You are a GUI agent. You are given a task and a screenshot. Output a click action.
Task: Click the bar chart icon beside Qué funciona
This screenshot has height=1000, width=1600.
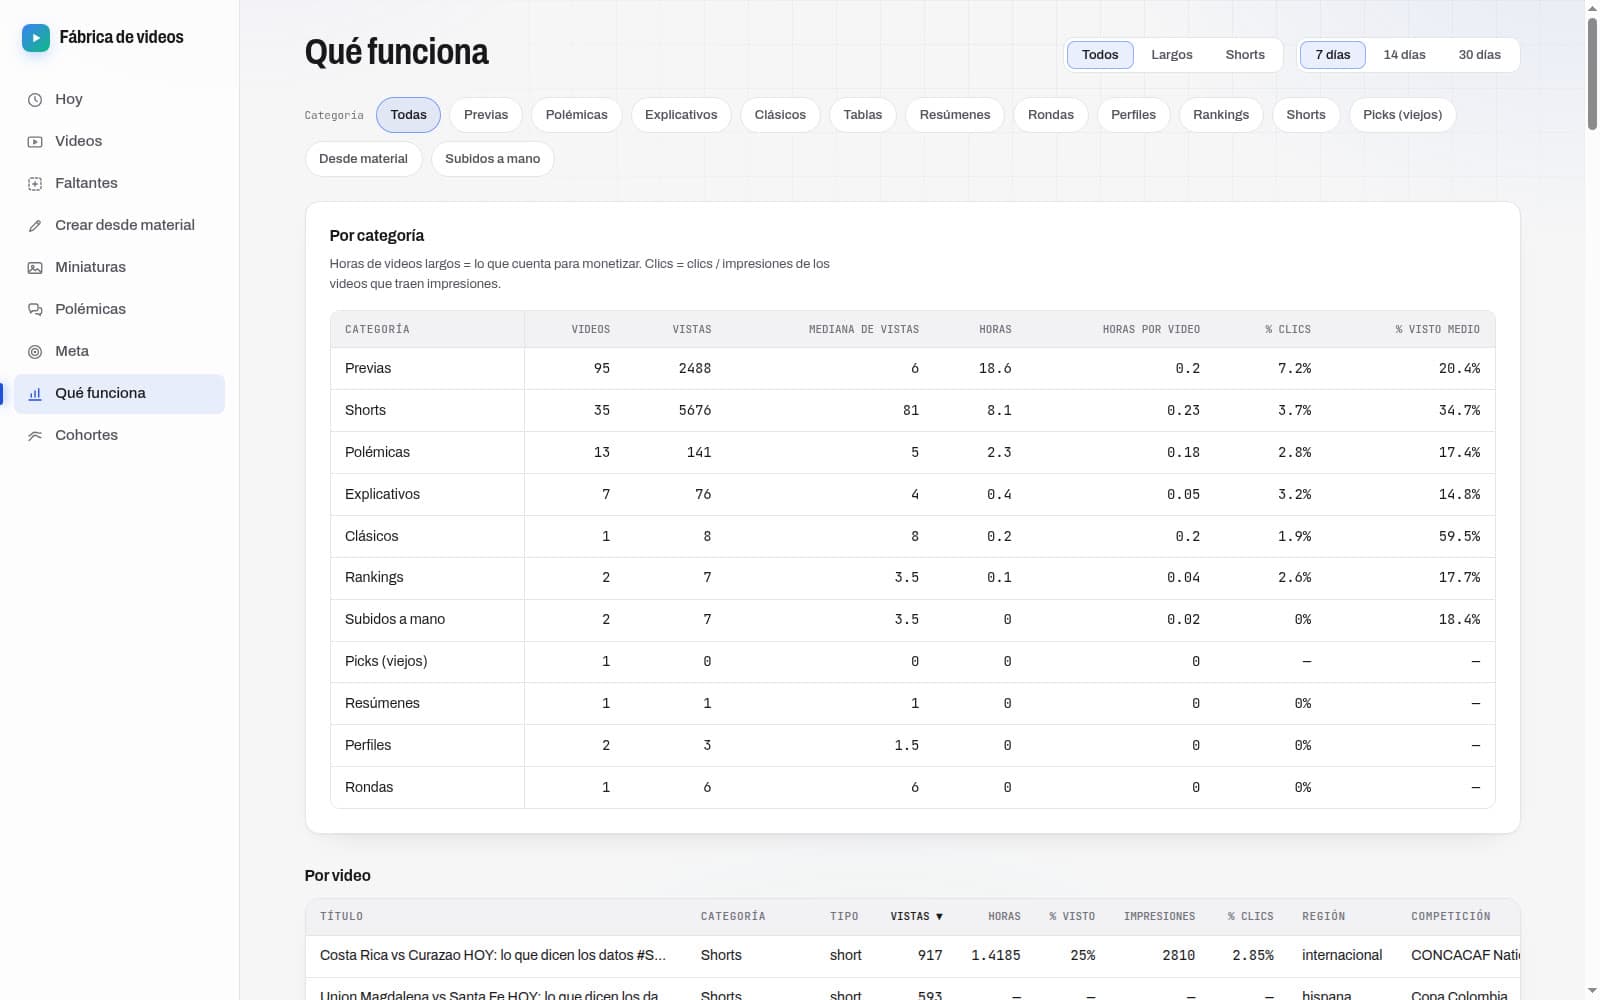[x=35, y=393]
